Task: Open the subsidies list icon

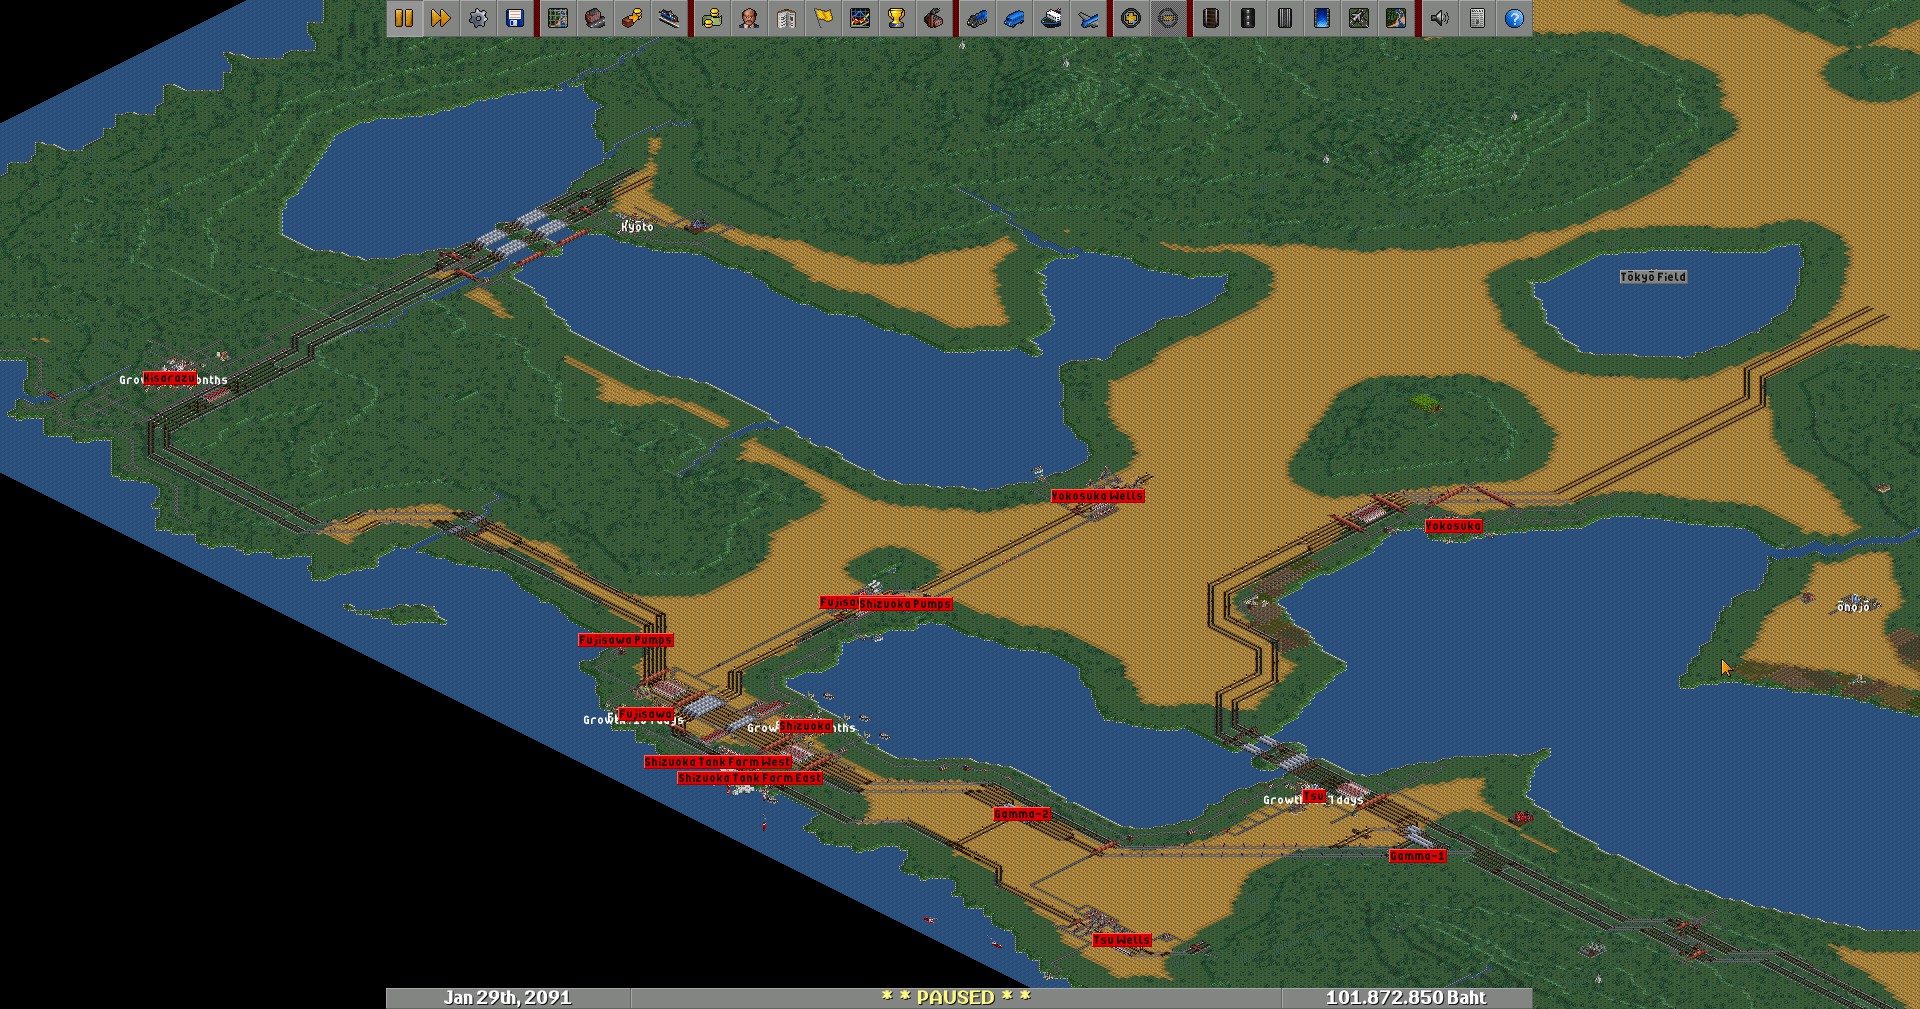Action: pos(632,18)
